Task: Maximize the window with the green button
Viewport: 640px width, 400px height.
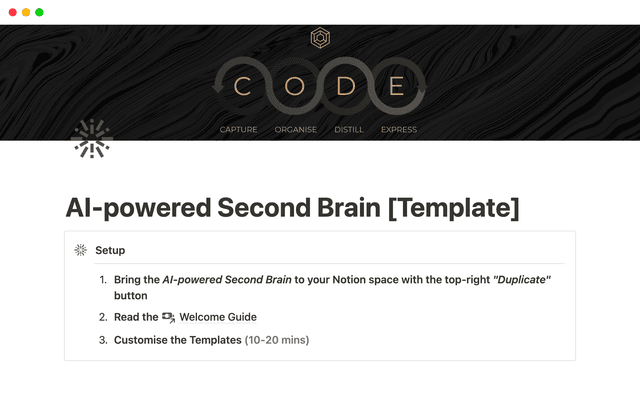Action: pos(40,12)
